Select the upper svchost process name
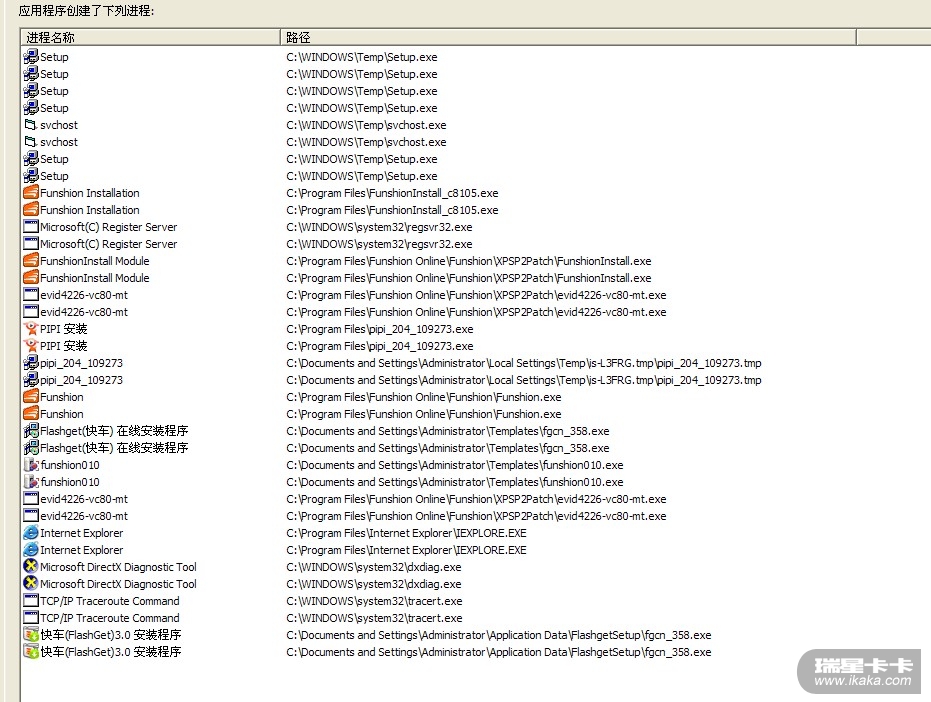The height and width of the screenshot is (702, 931). pyautogui.click(x=59, y=125)
